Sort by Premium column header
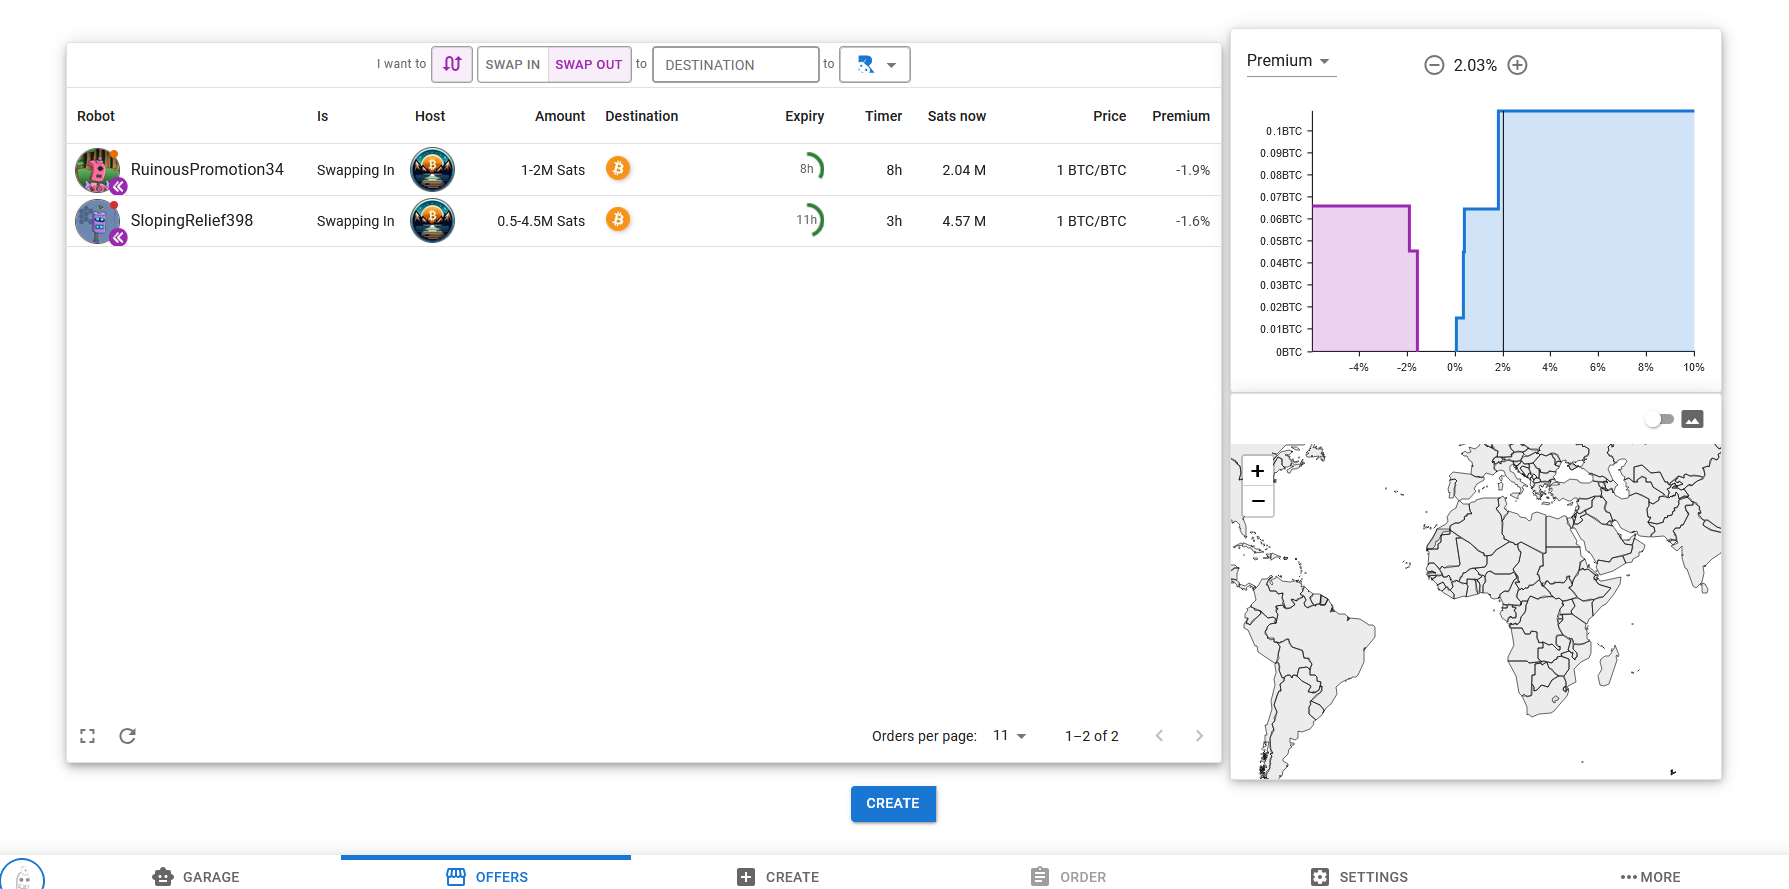This screenshot has height=889, width=1789. point(1181,116)
